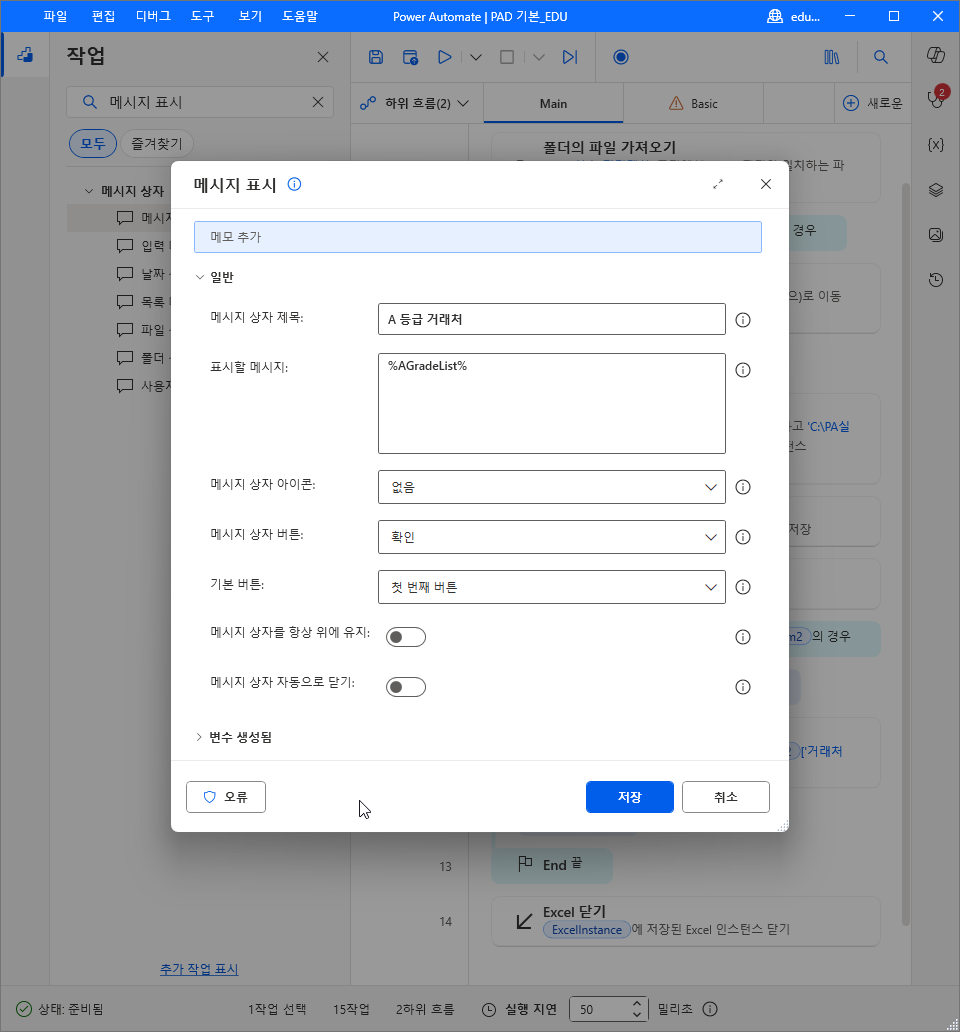Increase run delay with stepper up arrow
Screen dimensions: 960x1032
pos(636,1004)
